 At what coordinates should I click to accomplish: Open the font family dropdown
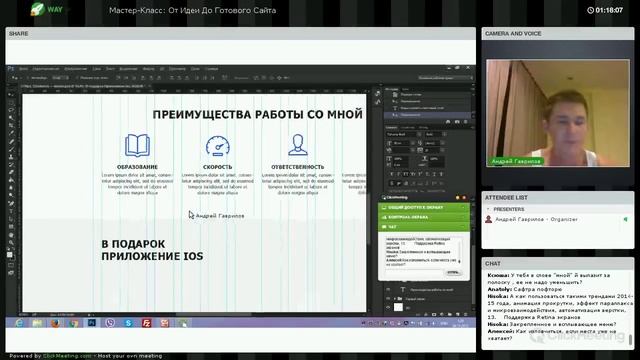pyautogui.click(x=419, y=134)
